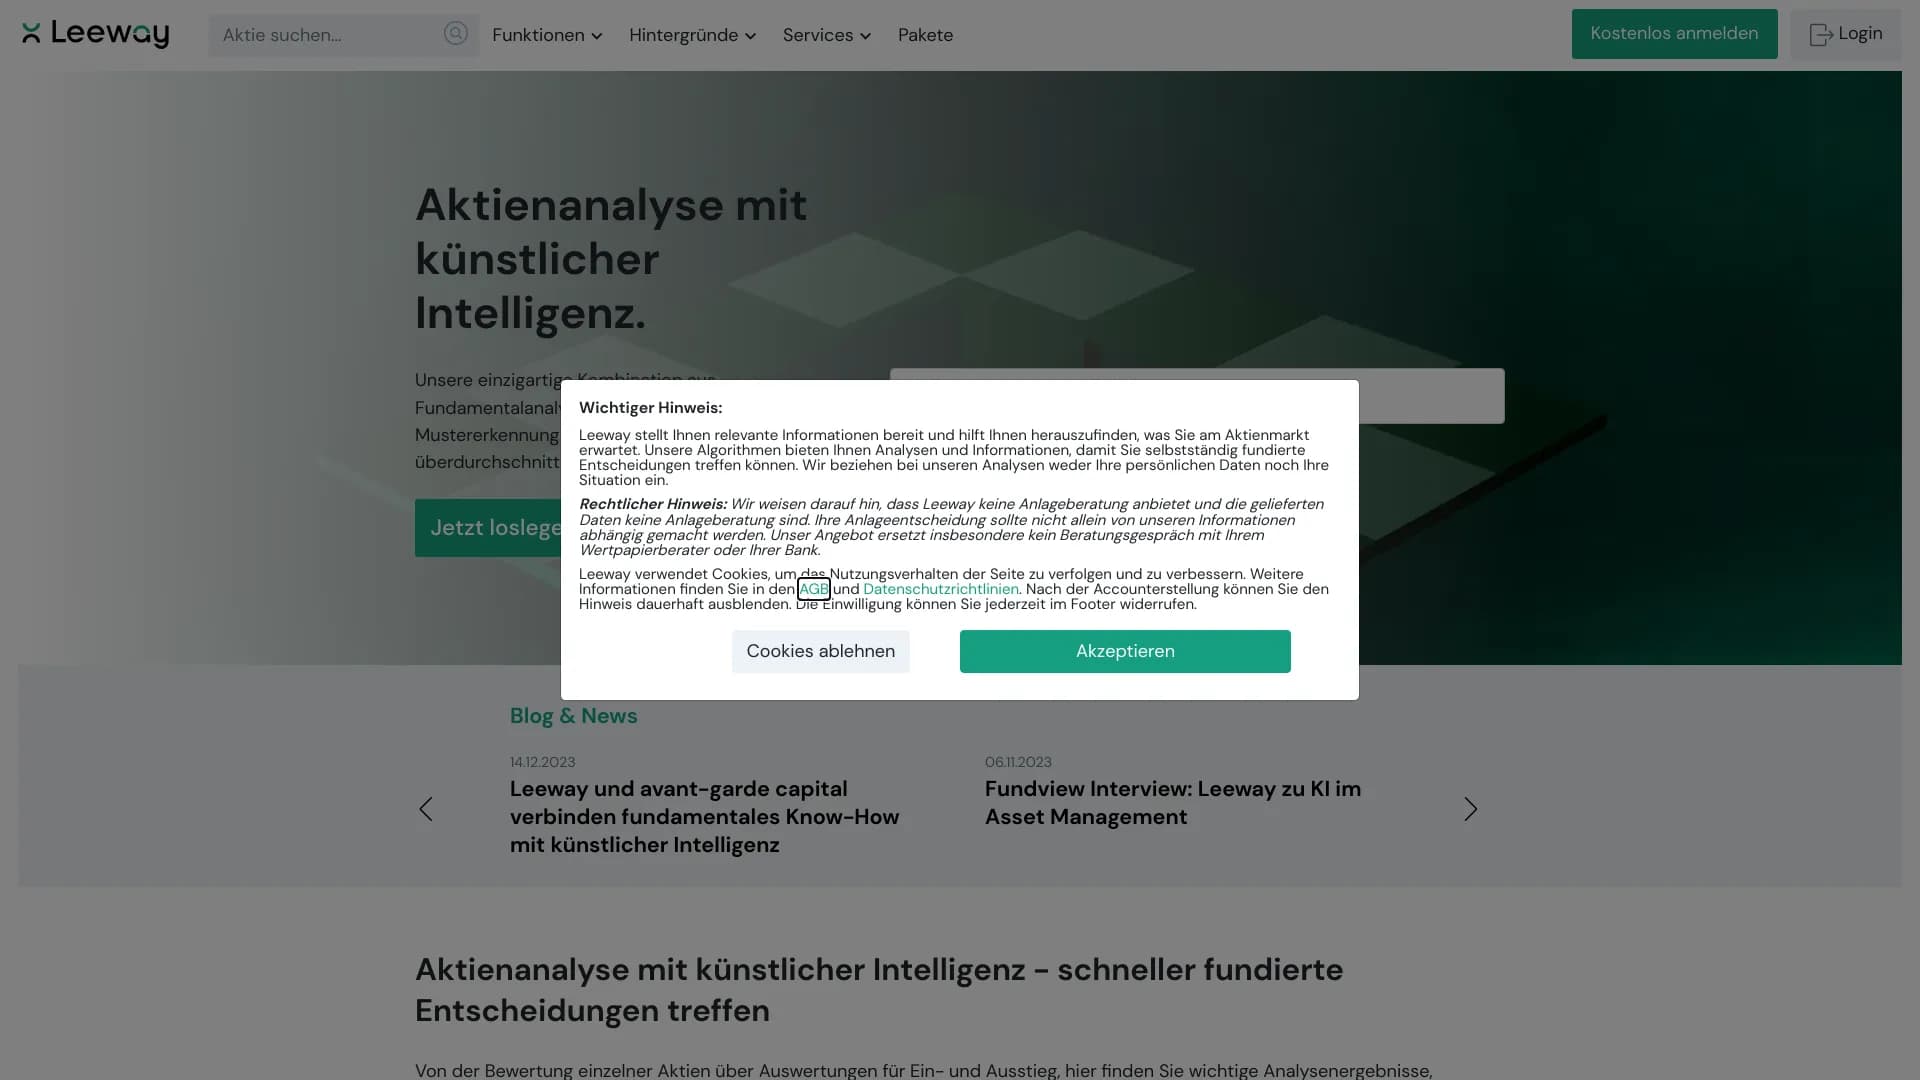This screenshot has width=1920, height=1080.
Task: Show previous blog post with left arrow
Action: (x=426, y=809)
